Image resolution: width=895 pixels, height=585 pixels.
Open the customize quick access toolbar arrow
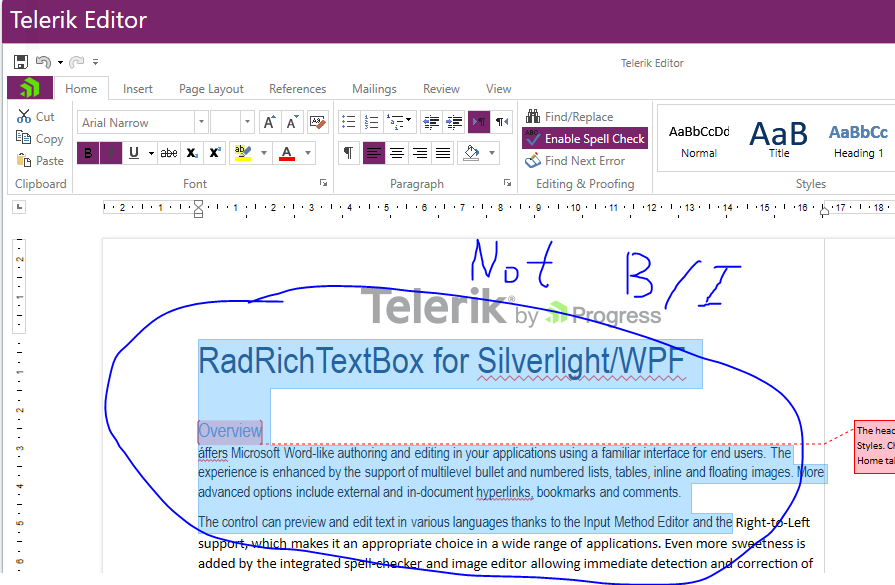pyautogui.click(x=95, y=62)
